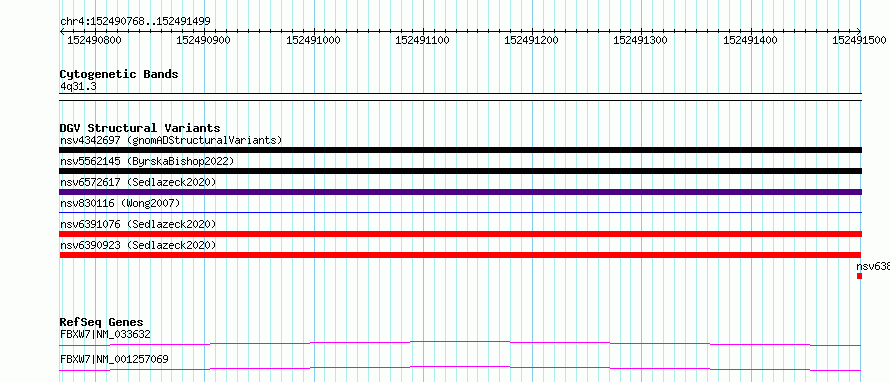Click the FBXW7|NM_033632 gene label
The height and width of the screenshot is (382, 890).
pyautogui.click(x=105, y=334)
